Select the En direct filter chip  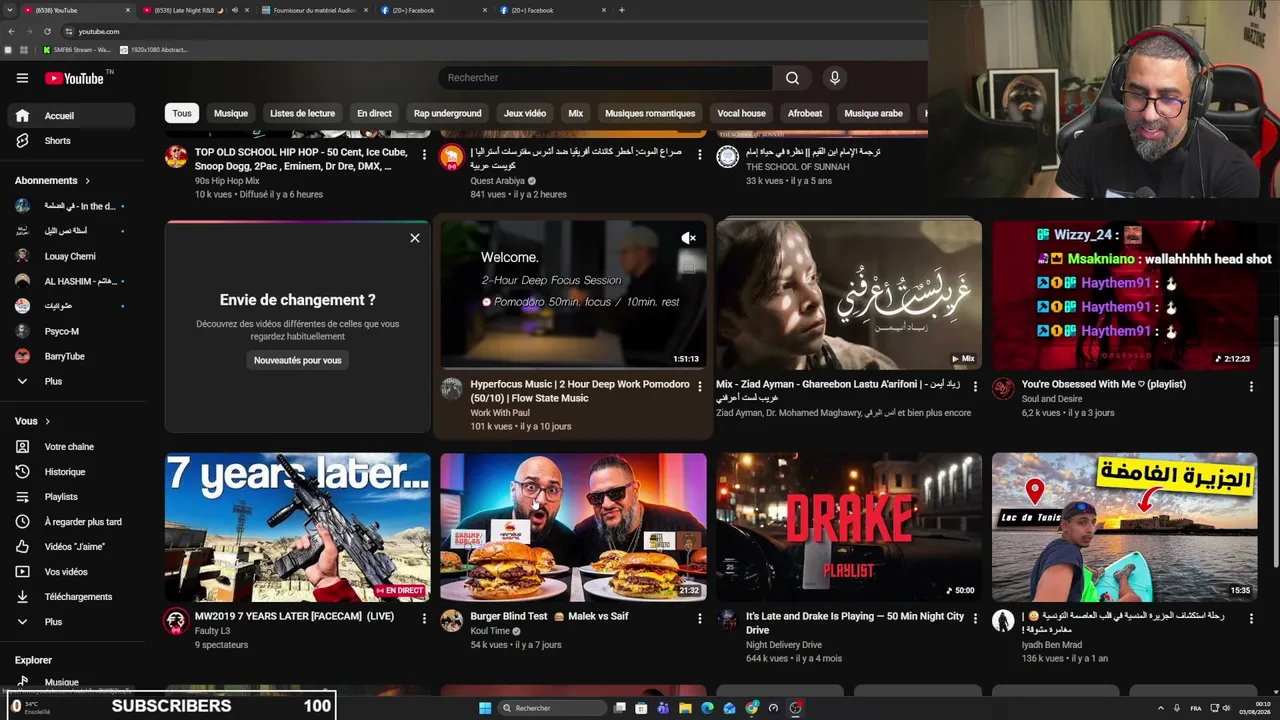[375, 113]
